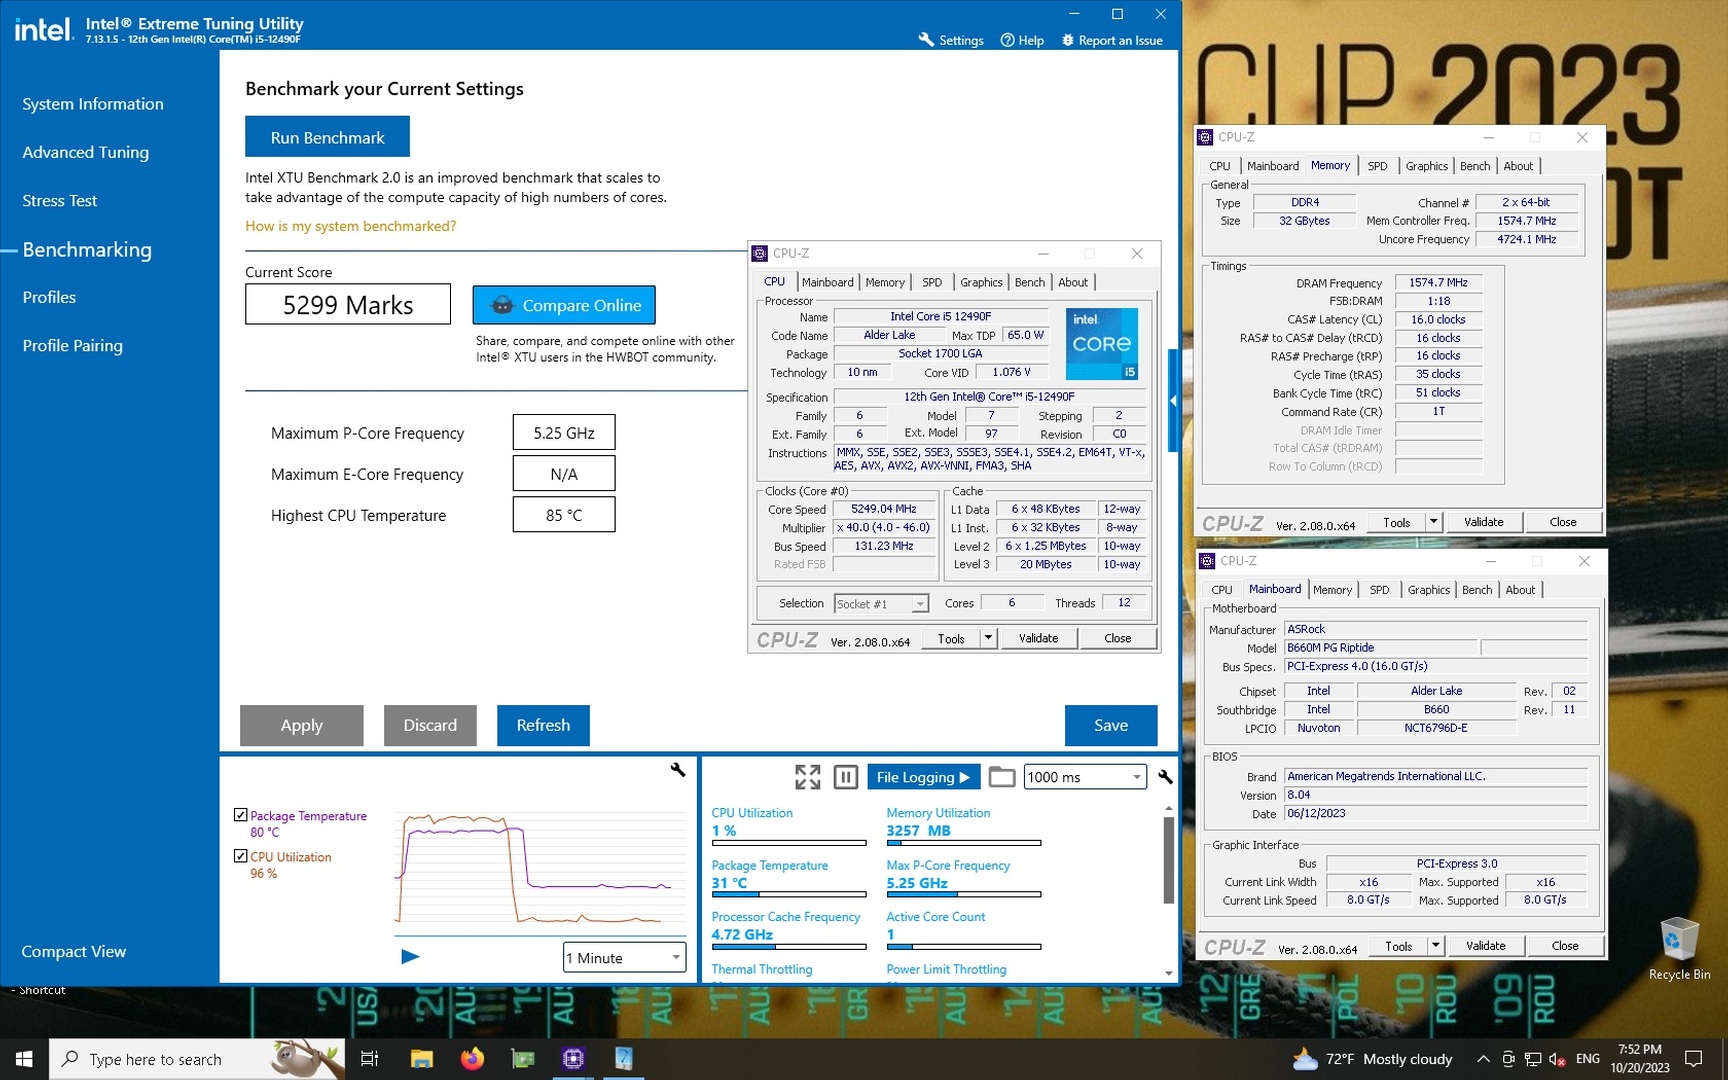Click Close button in Memory CPU-Z window

pyautogui.click(x=1562, y=522)
